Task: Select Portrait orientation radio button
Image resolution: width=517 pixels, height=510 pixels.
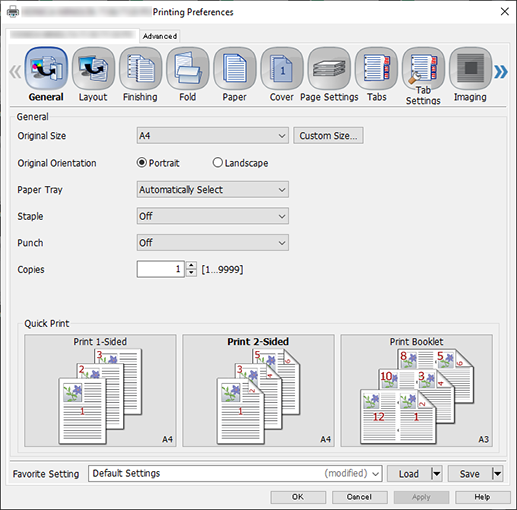Action: point(142,163)
